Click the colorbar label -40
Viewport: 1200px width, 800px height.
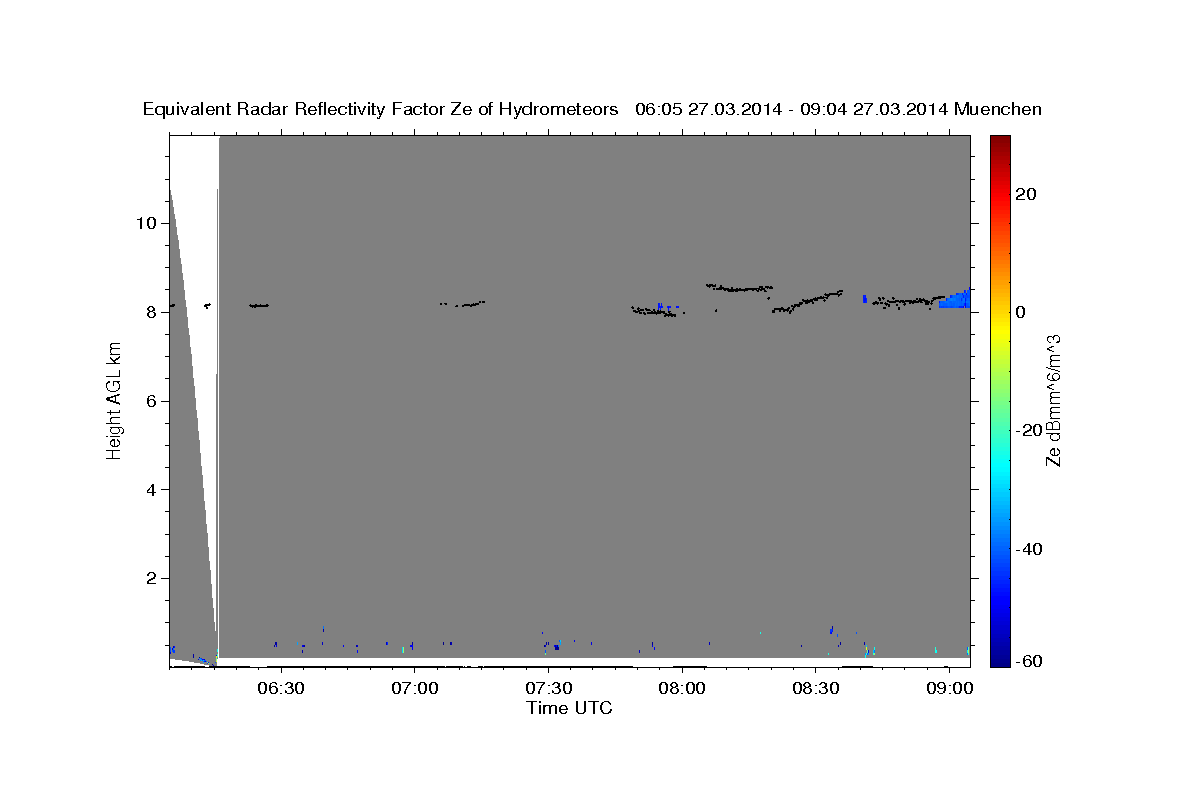point(1028,549)
